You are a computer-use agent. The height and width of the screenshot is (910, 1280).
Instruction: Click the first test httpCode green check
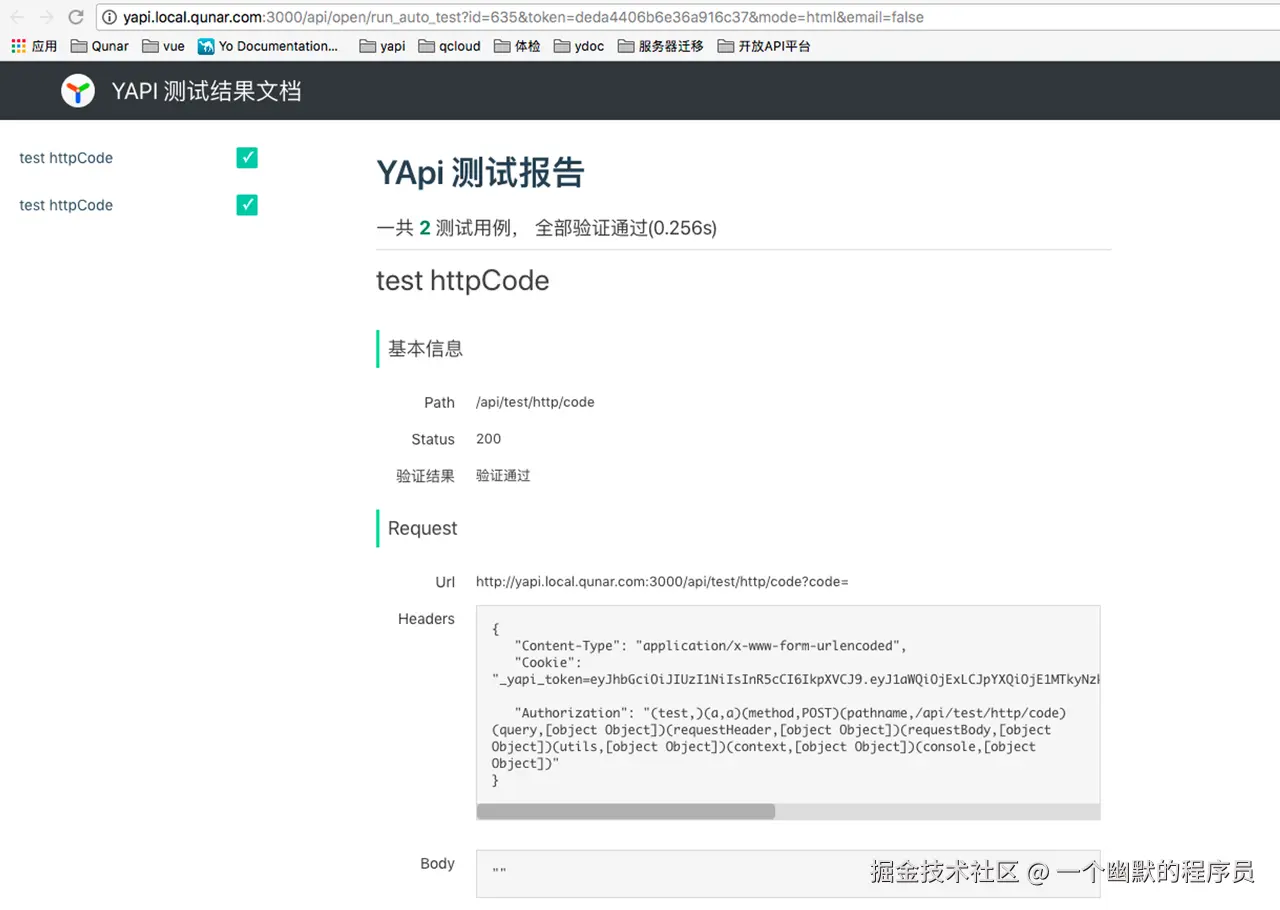[247, 158]
